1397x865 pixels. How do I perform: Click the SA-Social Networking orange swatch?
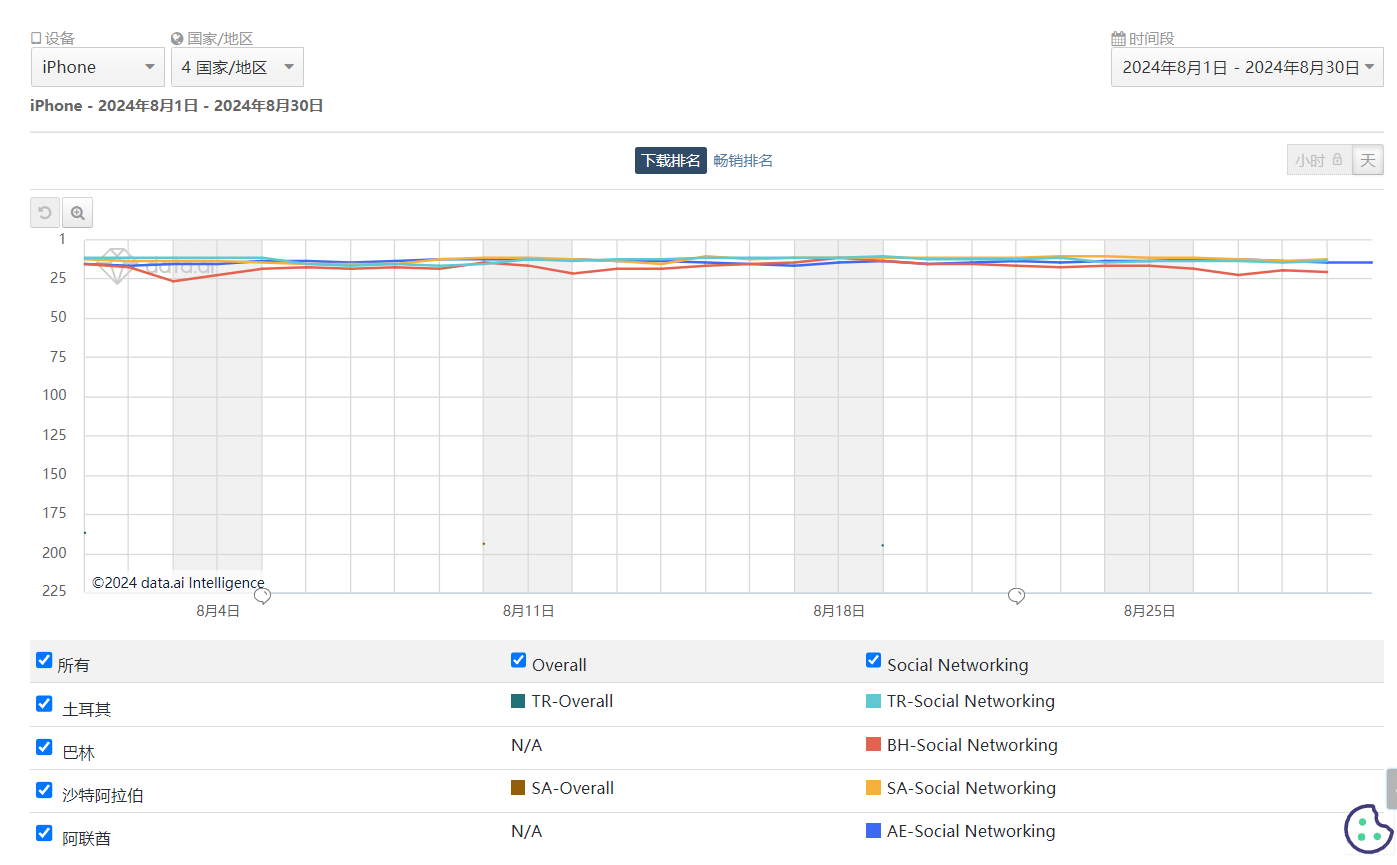click(x=873, y=787)
